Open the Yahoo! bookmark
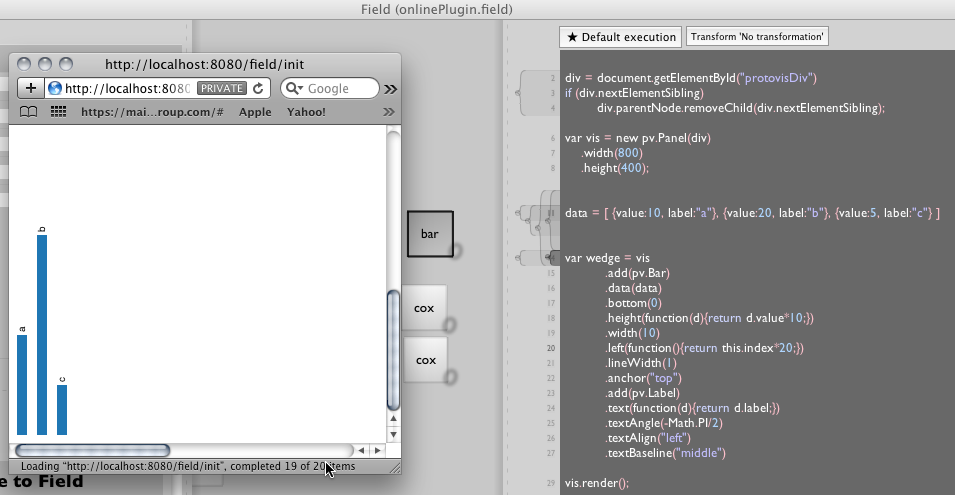 coord(306,112)
